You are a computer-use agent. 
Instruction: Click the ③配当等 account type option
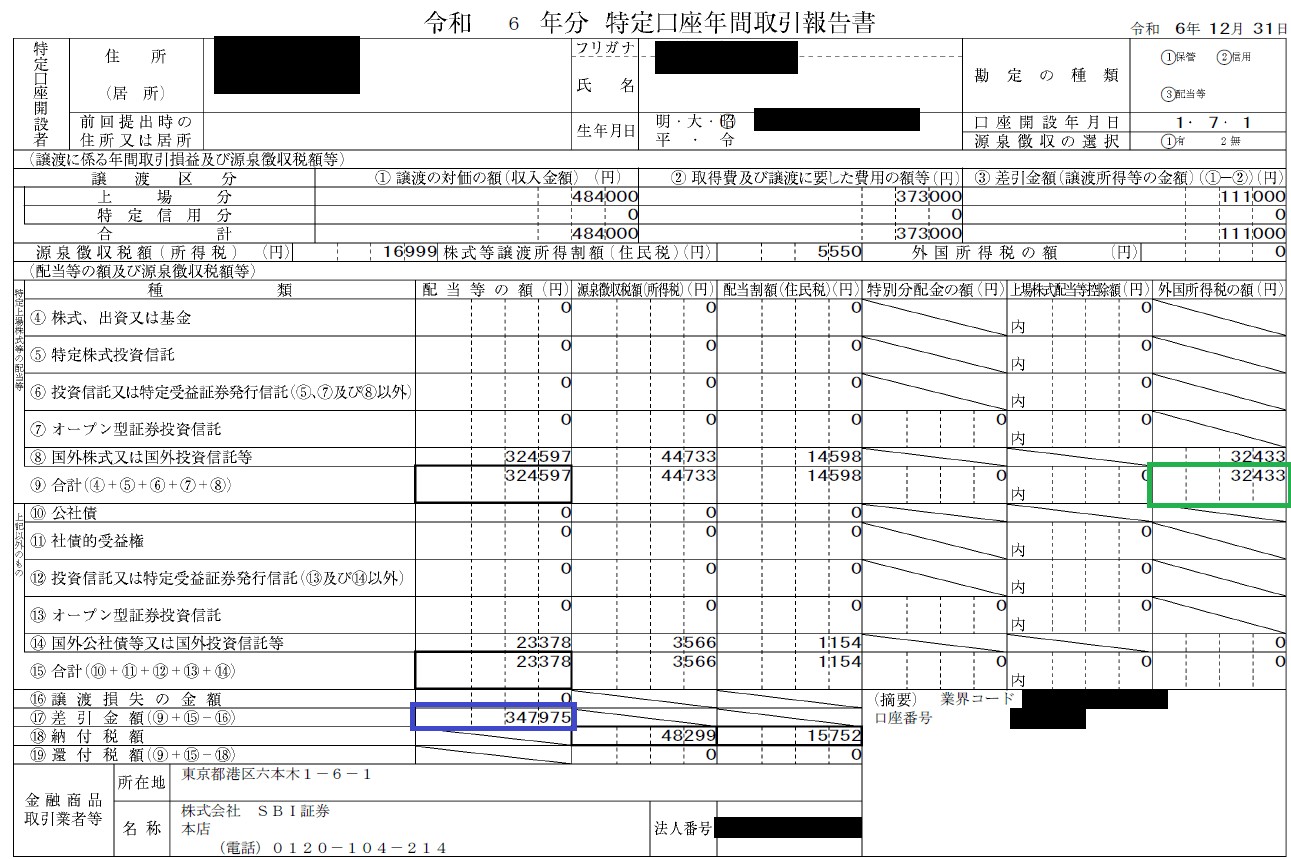tap(1184, 95)
